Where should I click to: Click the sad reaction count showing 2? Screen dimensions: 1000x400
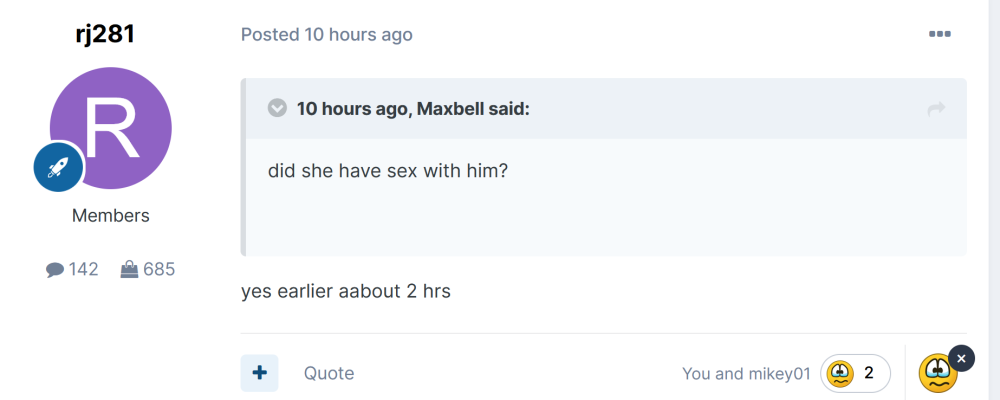[x=855, y=373]
